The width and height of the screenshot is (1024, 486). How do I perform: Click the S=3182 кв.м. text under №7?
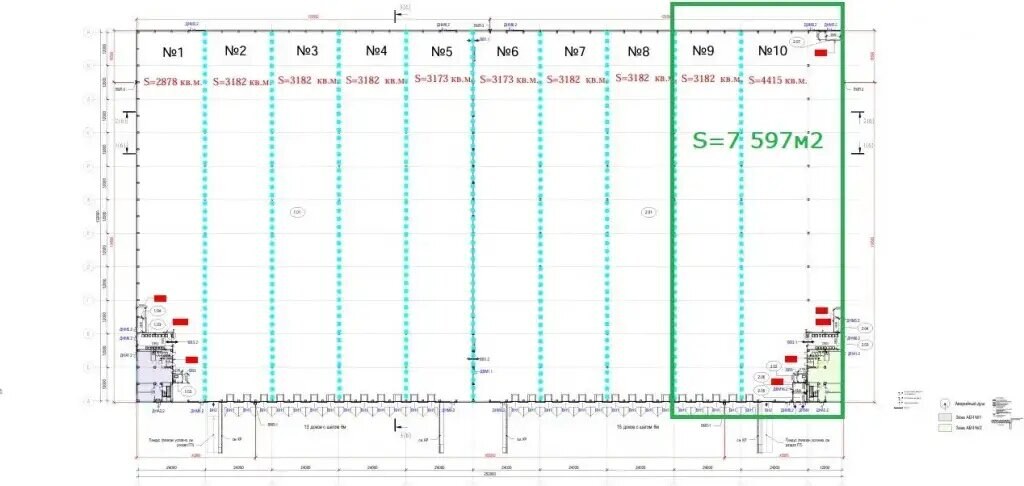pos(575,79)
